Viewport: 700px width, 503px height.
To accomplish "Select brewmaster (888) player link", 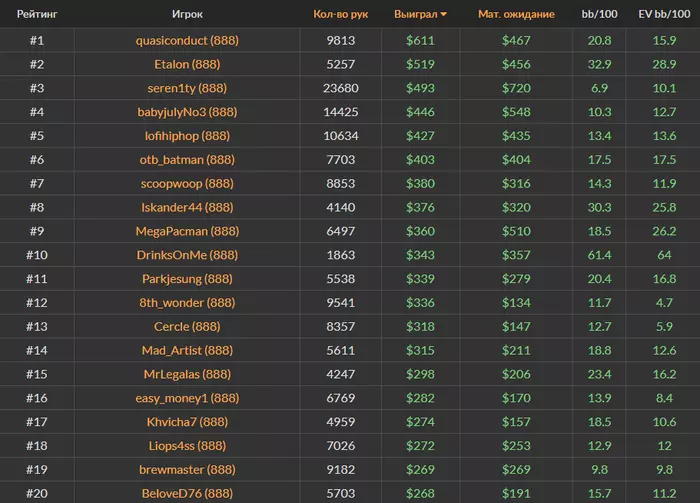I will click(187, 469).
